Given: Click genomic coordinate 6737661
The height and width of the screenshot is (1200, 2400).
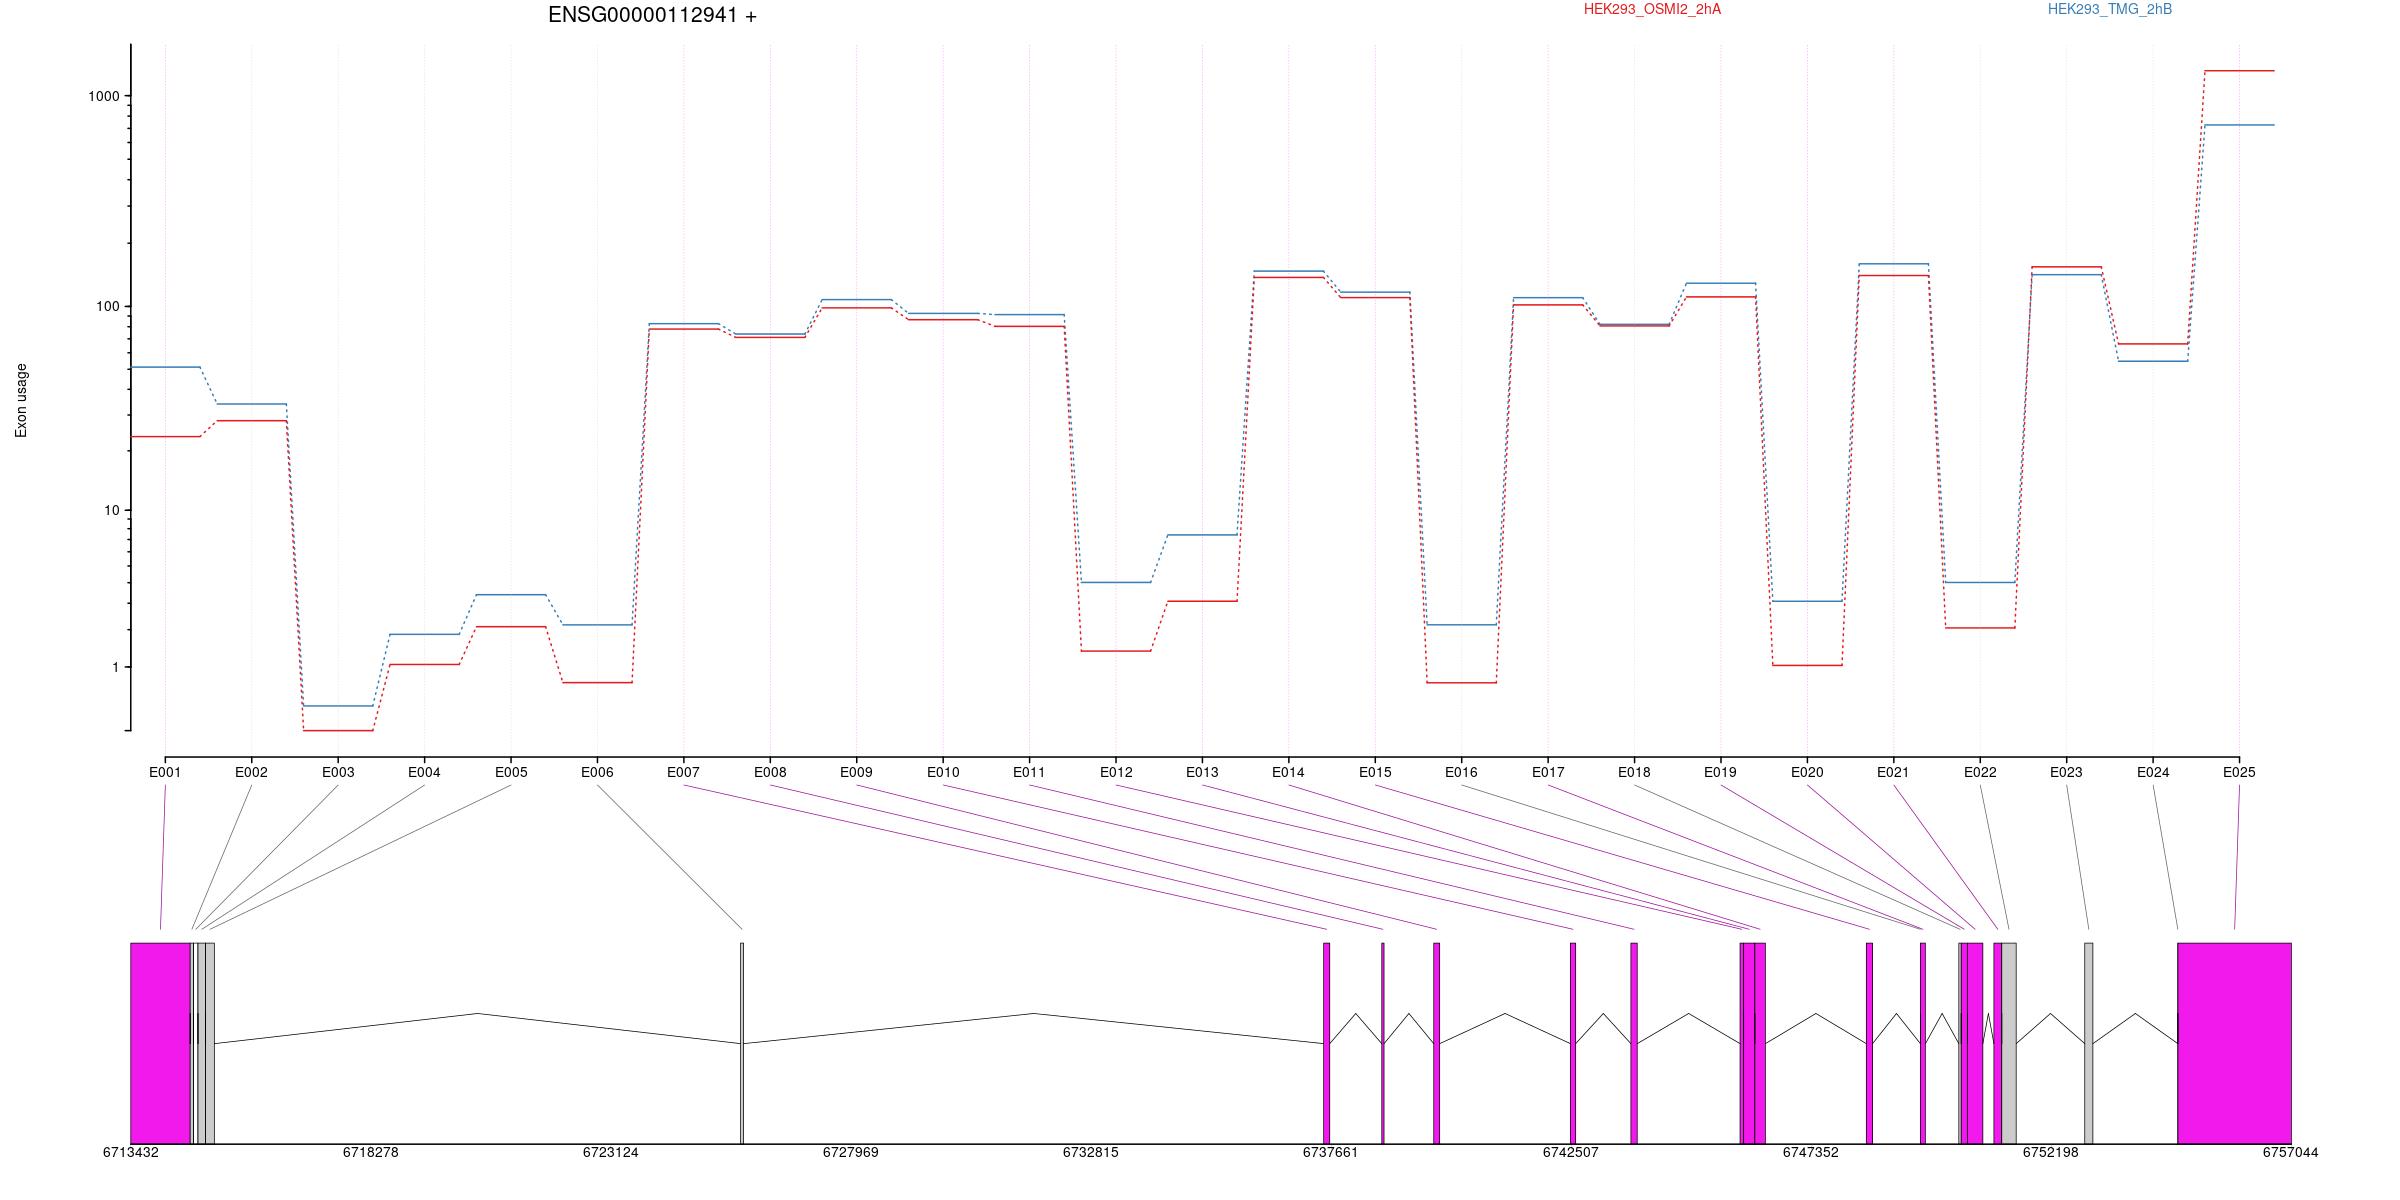Looking at the screenshot, I should pos(1331,1152).
